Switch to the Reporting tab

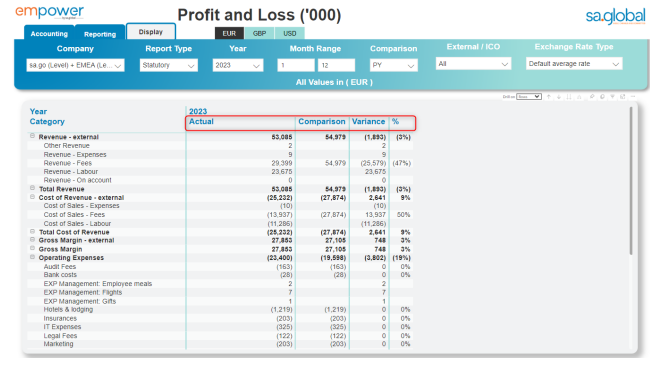pyautogui.click(x=100, y=34)
